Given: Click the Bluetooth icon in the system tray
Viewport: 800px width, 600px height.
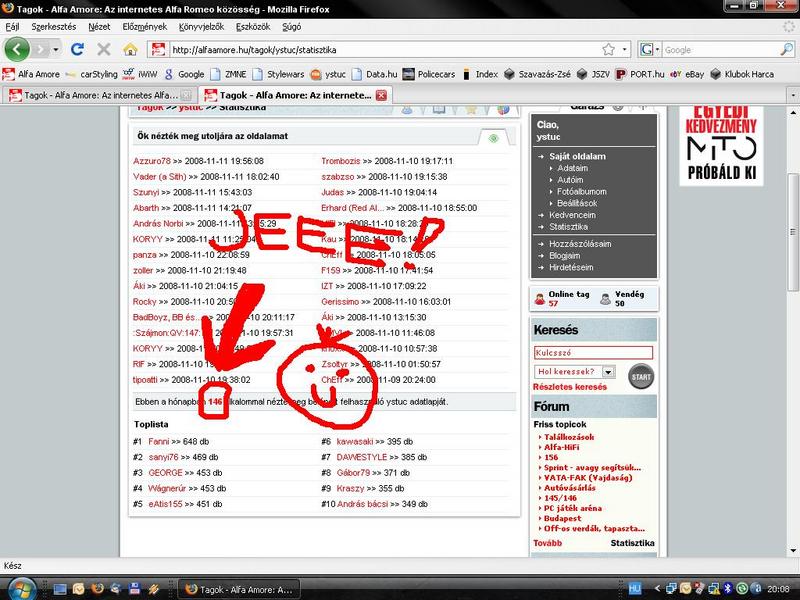Looking at the screenshot, I should [728, 588].
